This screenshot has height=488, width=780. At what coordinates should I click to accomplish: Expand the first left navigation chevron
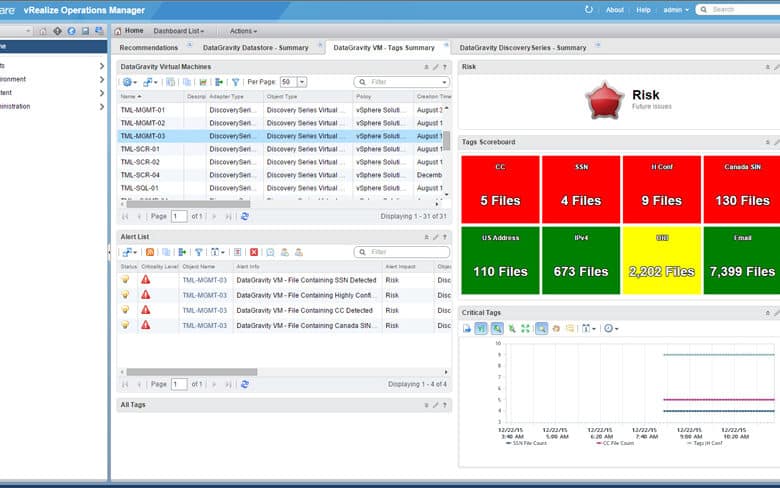pyautogui.click(x=101, y=66)
